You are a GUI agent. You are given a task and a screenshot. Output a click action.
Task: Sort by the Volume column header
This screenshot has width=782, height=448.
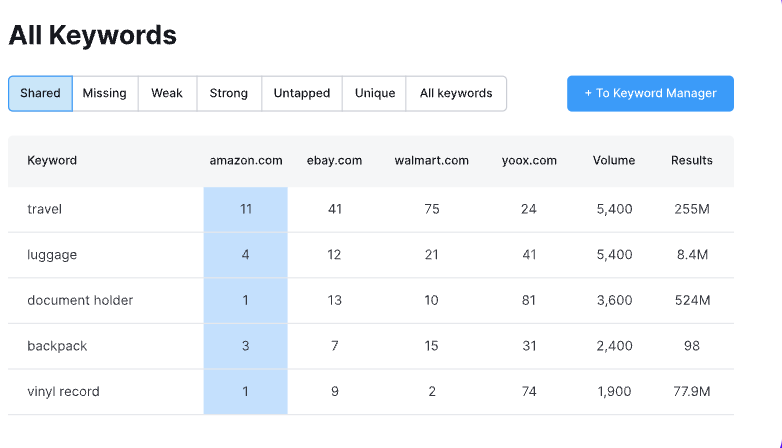[614, 161]
